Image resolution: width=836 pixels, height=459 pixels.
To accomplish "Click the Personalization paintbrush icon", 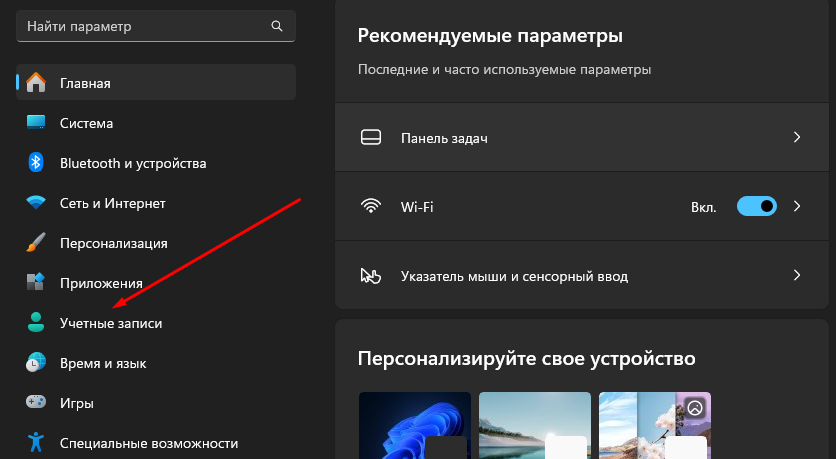I will pyautogui.click(x=36, y=243).
